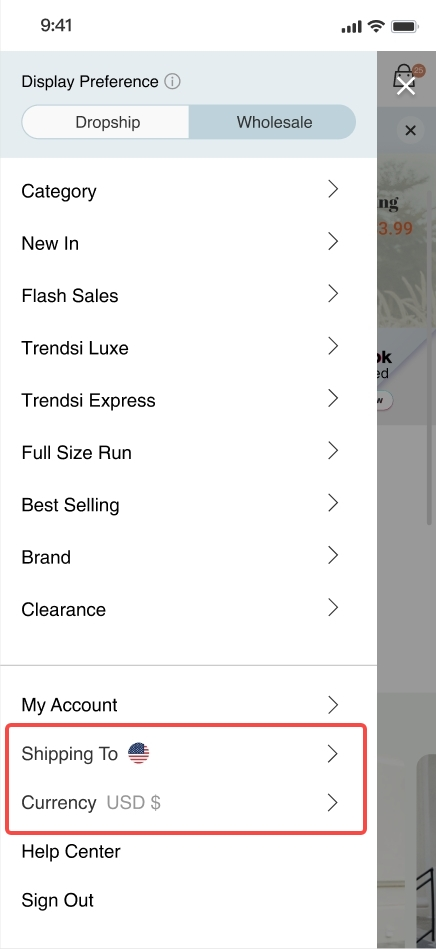436x949 pixels.
Task: Tap the Brand row chevron
Action: (332, 556)
